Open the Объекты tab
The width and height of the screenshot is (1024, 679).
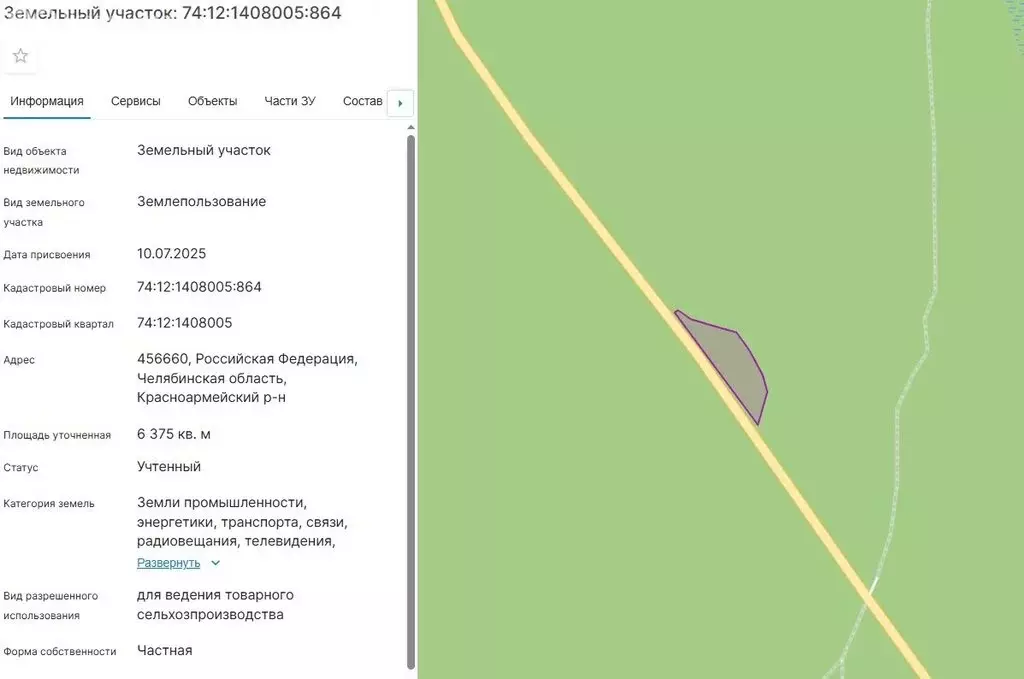tap(212, 101)
